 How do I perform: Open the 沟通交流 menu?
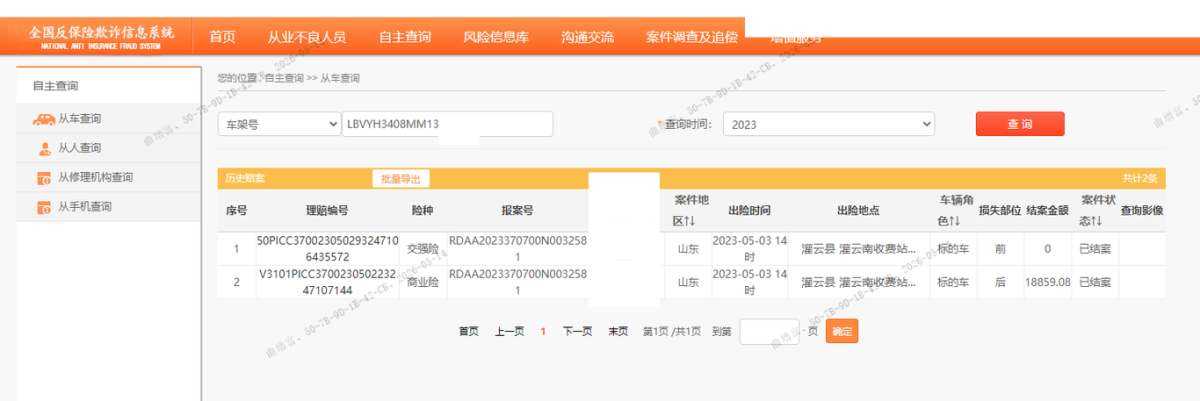coord(588,37)
